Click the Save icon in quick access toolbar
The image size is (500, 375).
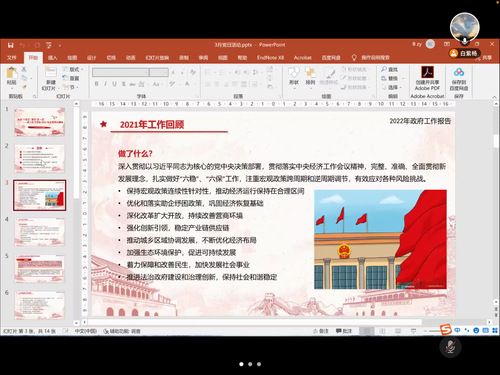(11, 45)
